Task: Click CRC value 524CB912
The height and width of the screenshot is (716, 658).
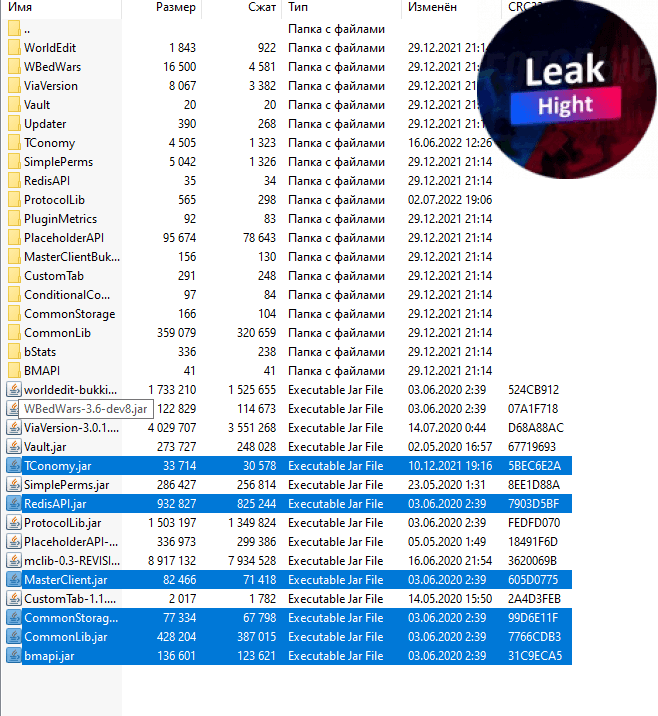Action: click(533, 390)
